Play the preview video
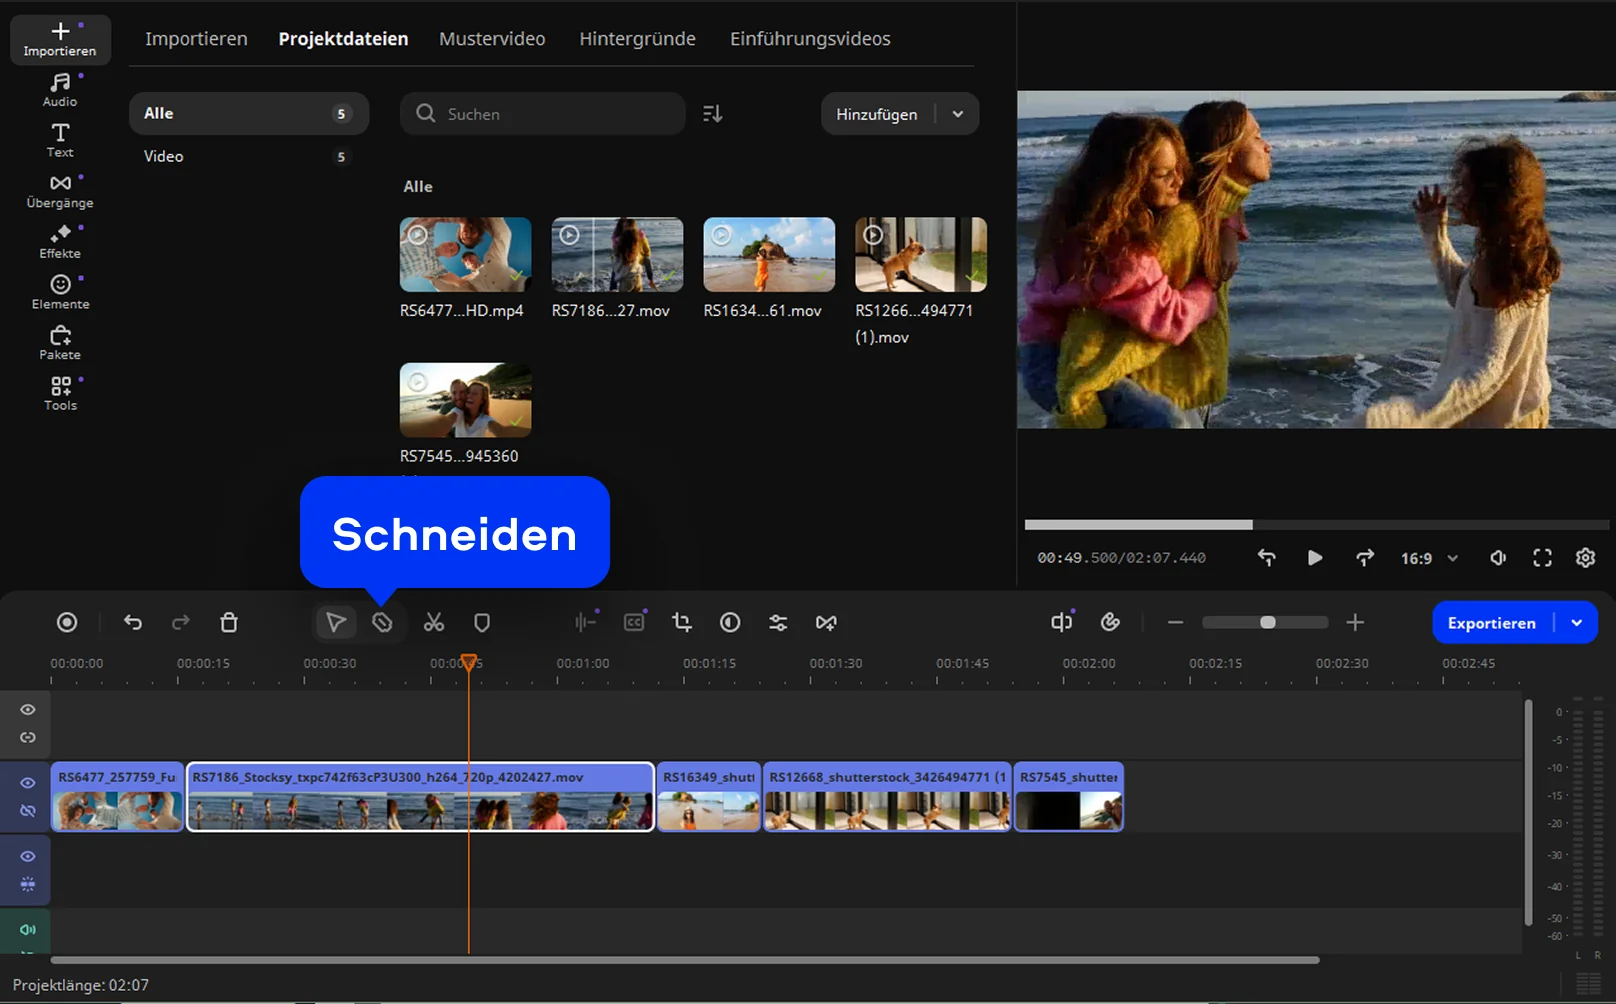This screenshot has width=1616, height=1004. pyautogui.click(x=1315, y=558)
